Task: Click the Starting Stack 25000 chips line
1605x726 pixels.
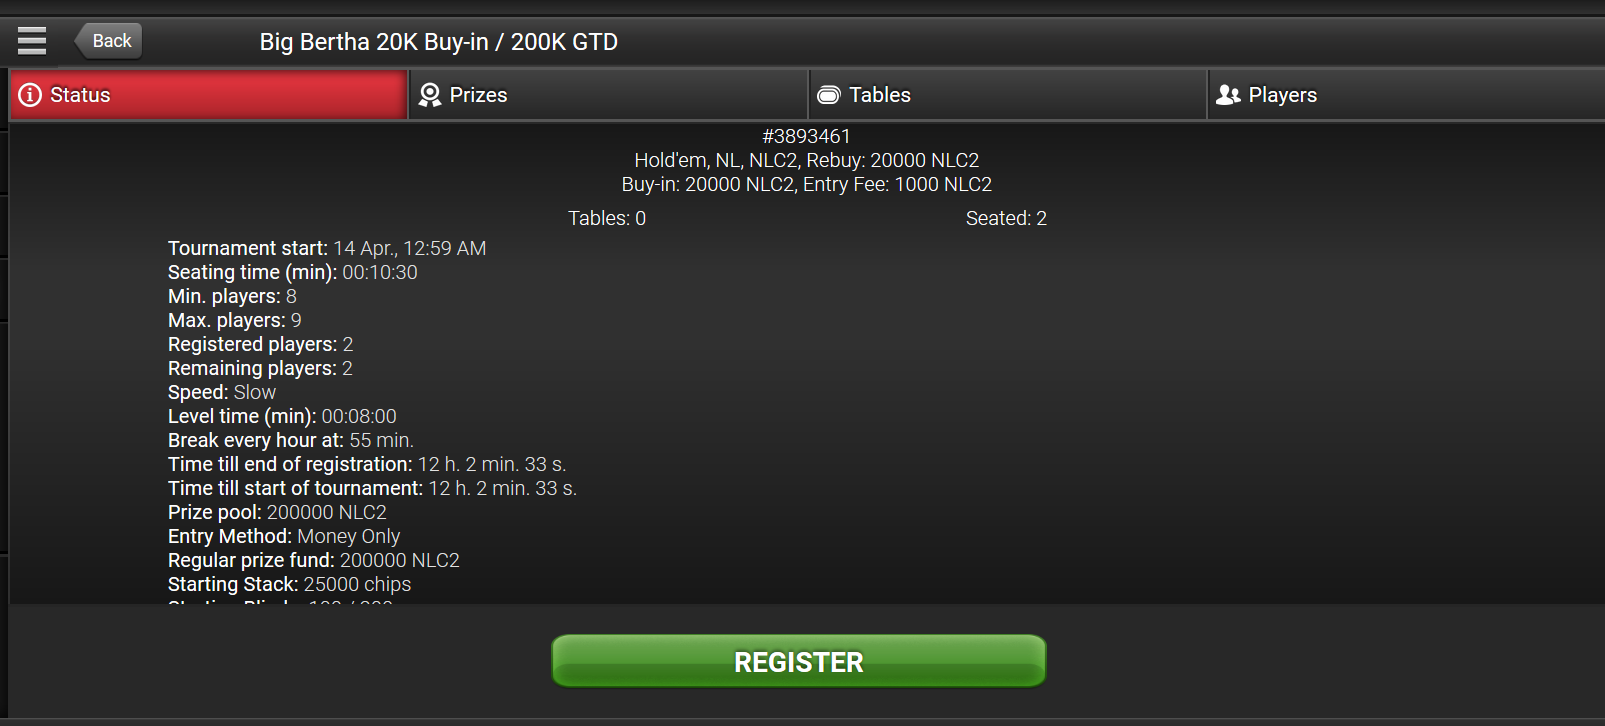Action: point(290,584)
